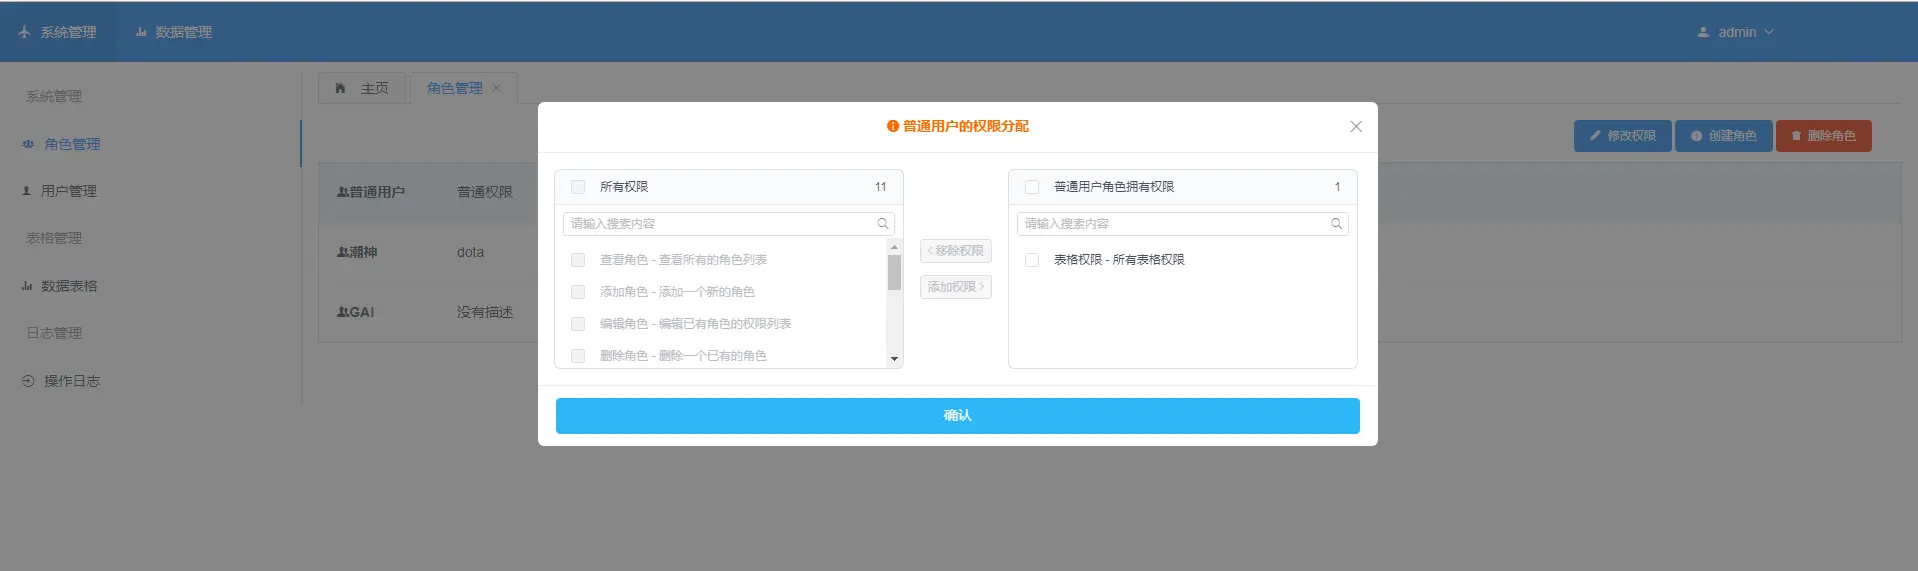Viewport: 1918px width, 571px height.
Task: Click the 日志管理 sidebar group label
Action: pos(54,333)
